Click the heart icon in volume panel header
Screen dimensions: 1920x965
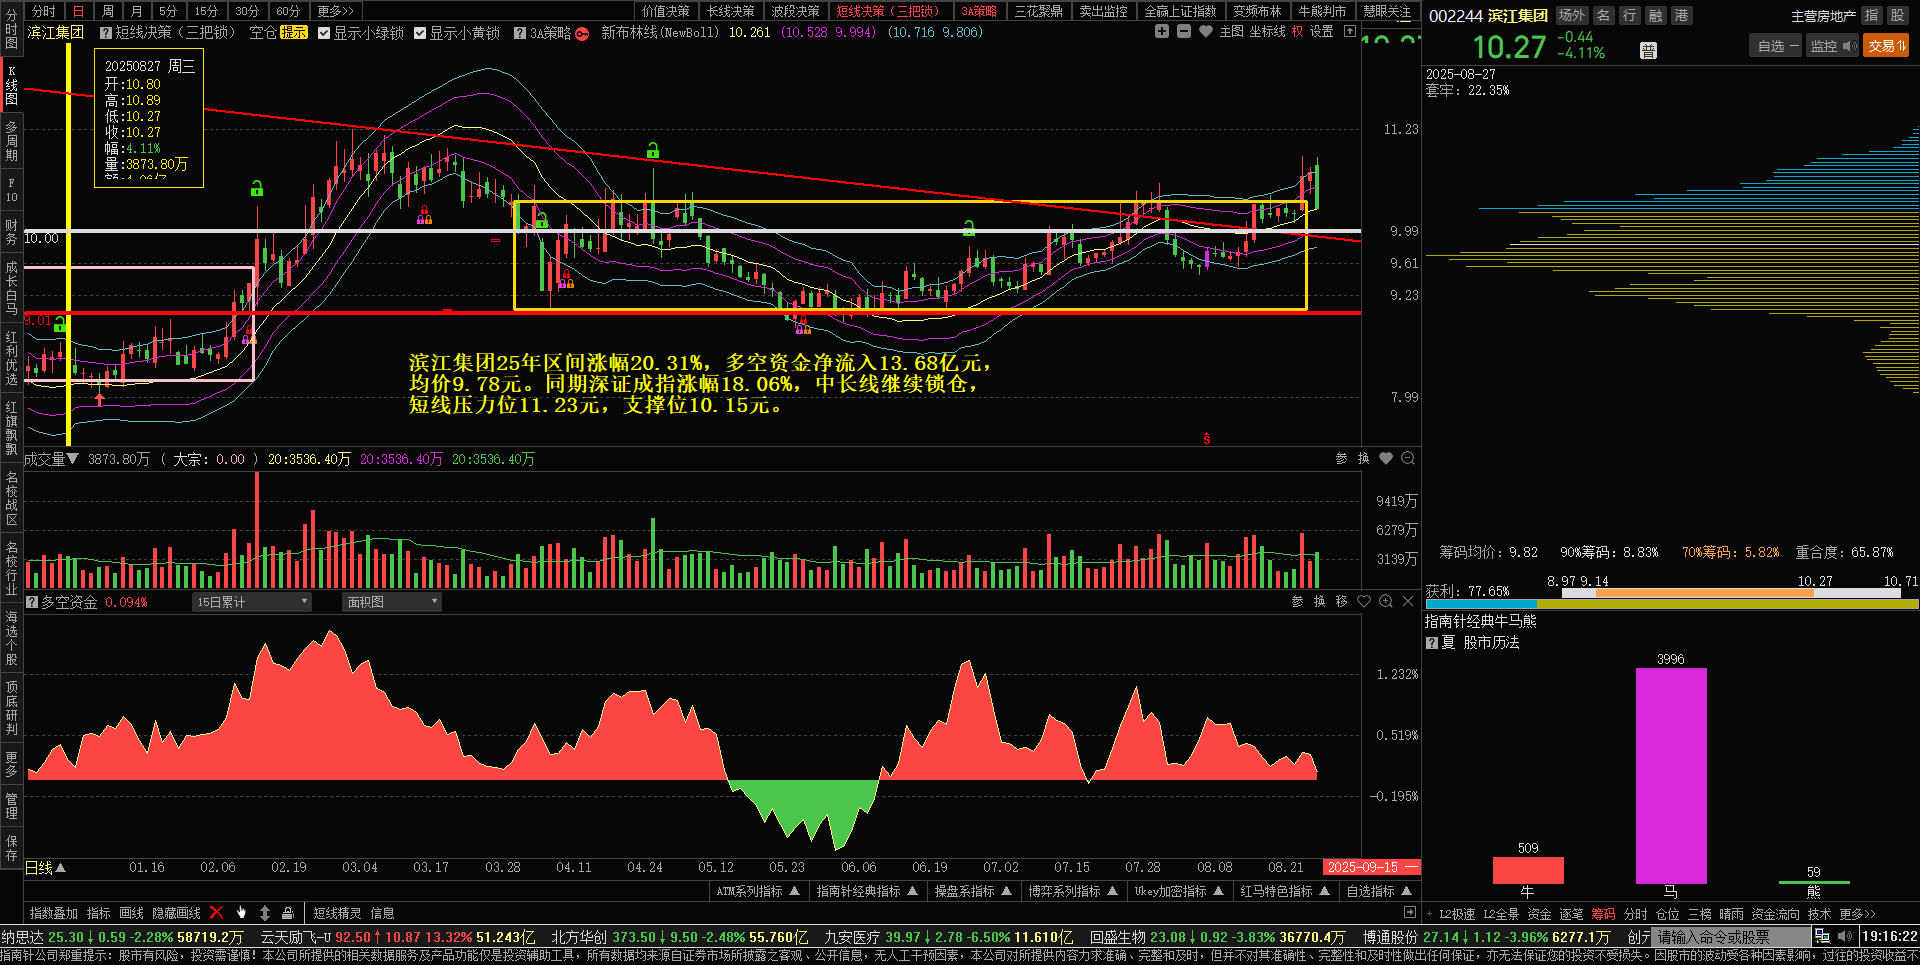(x=1385, y=458)
